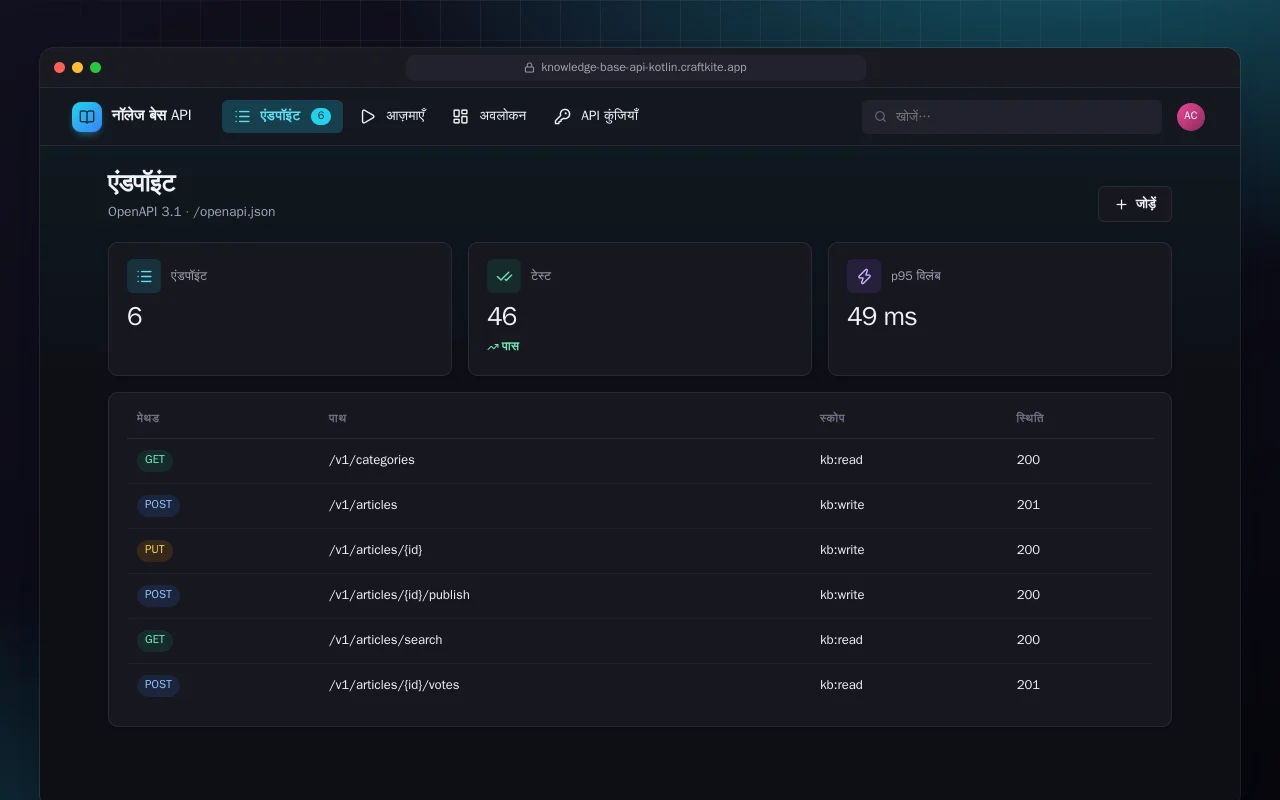Click the स्कोप column header
The image size is (1280, 800).
[832, 418]
